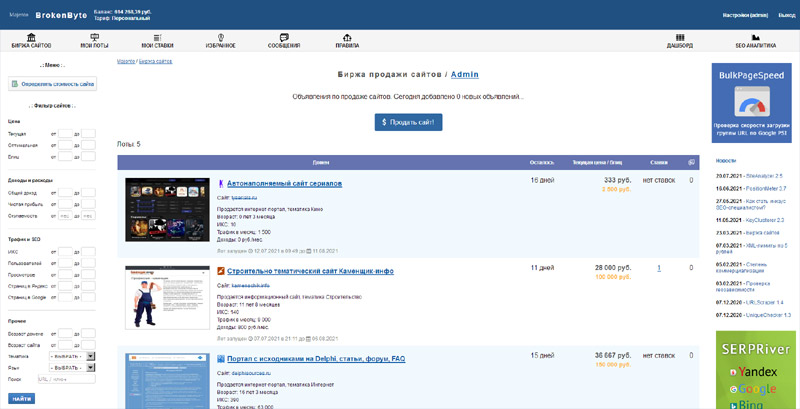Click the Каменщик-инфо site thumbnail
800x409 pixels.
coord(167,297)
